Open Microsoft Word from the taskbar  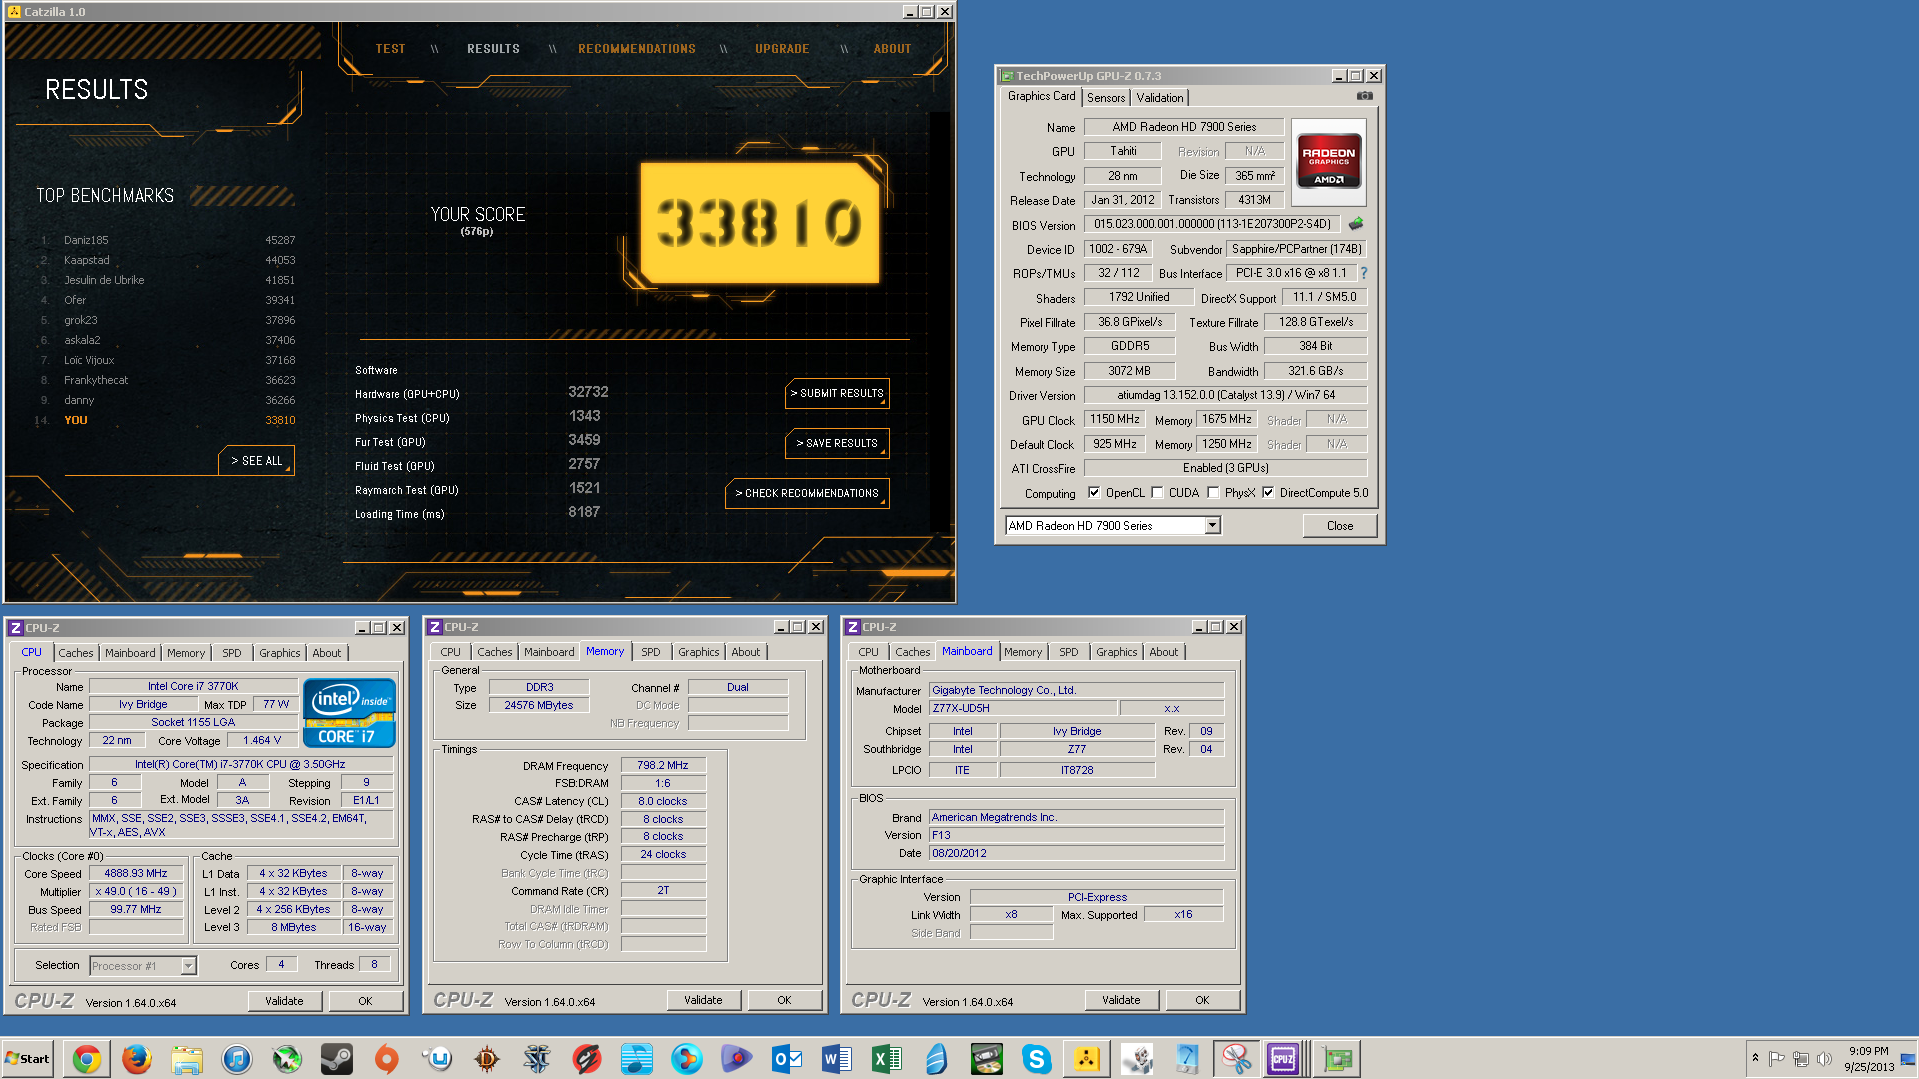pos(837,1059)
